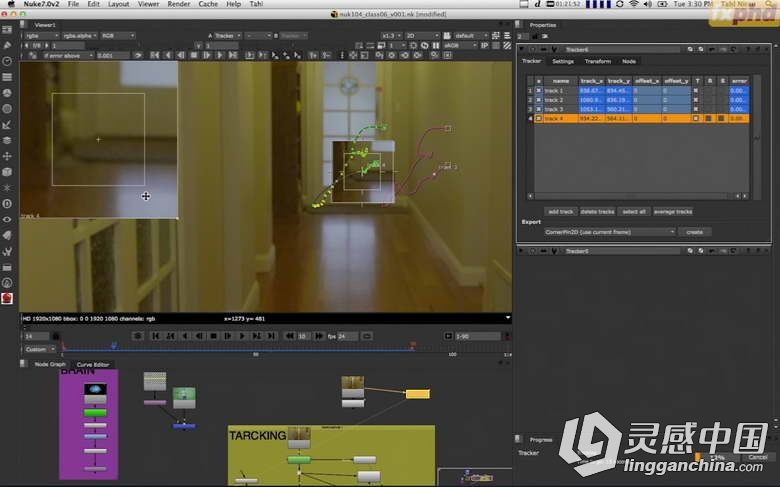780x487 pixels.
Task: Skip forward by ten frames
Action: 319,336
